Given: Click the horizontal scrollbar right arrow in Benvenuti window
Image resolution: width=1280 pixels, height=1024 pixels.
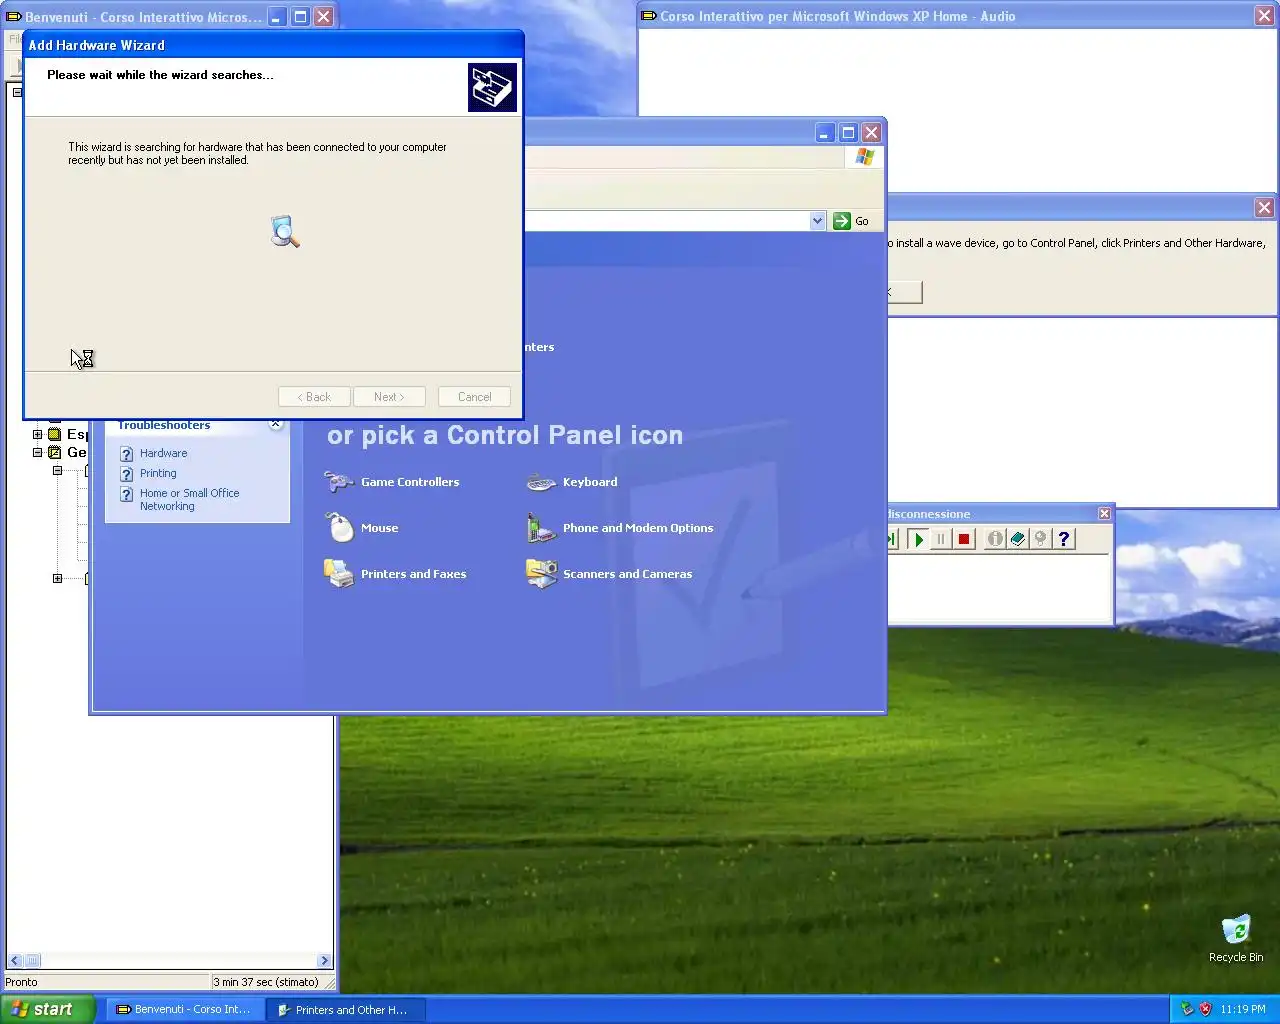Looking at the screenshot, I should click(324, 961).
